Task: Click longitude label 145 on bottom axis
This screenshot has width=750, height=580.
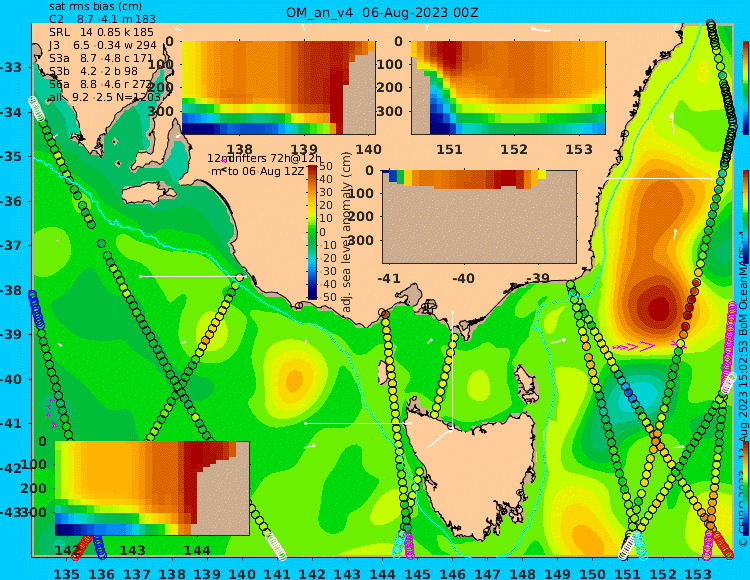Action: pyautogui.click(x=418, y=573)
